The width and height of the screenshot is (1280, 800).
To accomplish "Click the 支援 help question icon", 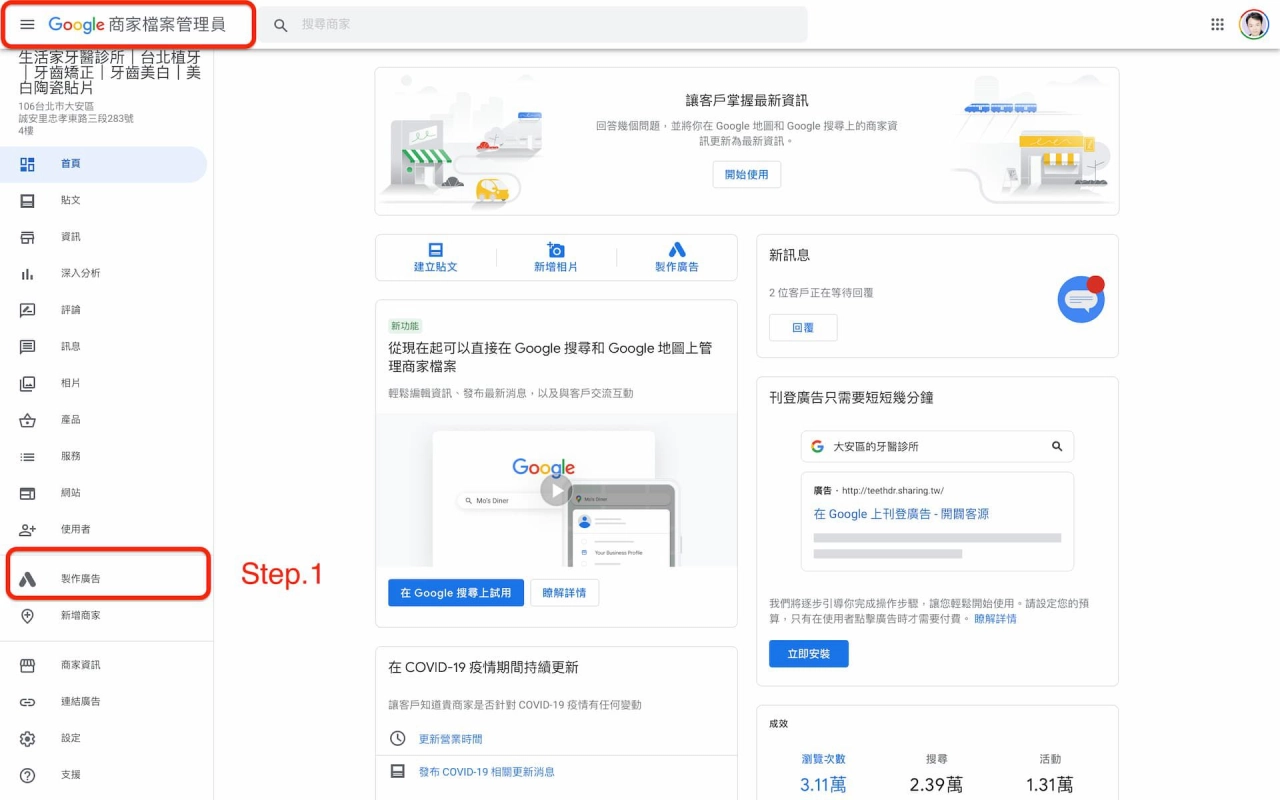I will [x=28, y=775].
